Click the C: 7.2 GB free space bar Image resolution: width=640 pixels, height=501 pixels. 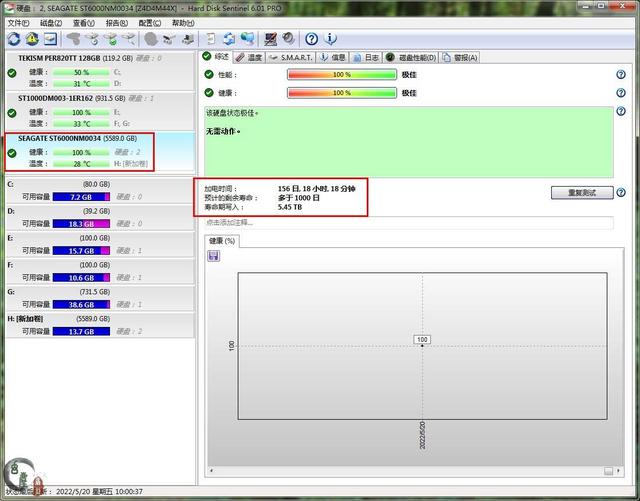[x=81, y=197]
